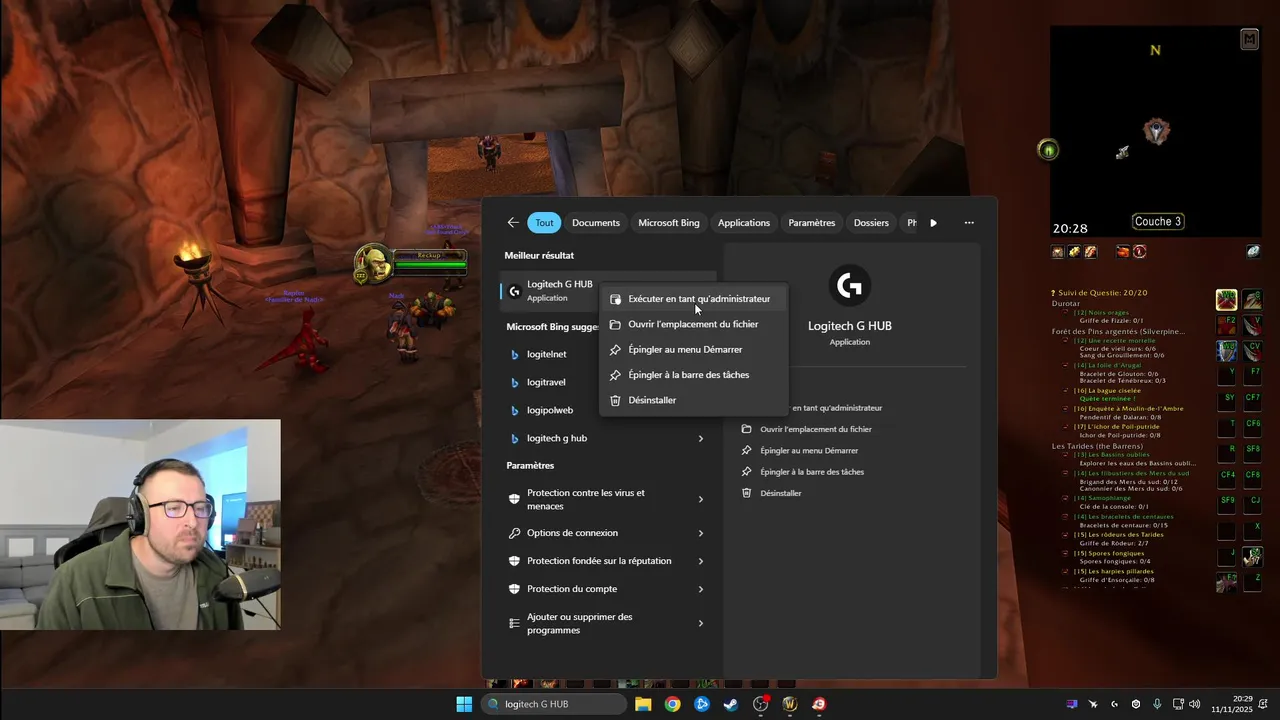Switch to the Documents search tab
1280x720 pixels.
pos(596,223)
